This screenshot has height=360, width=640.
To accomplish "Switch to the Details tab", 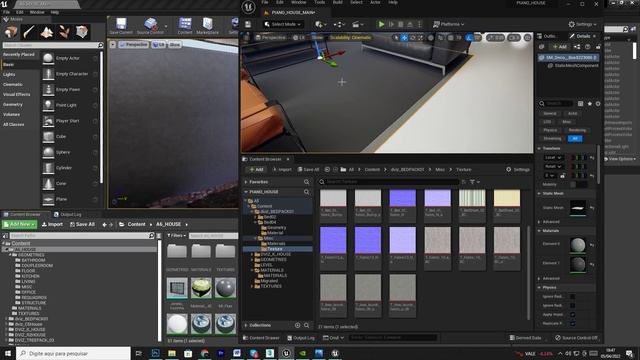I will 583,36.
